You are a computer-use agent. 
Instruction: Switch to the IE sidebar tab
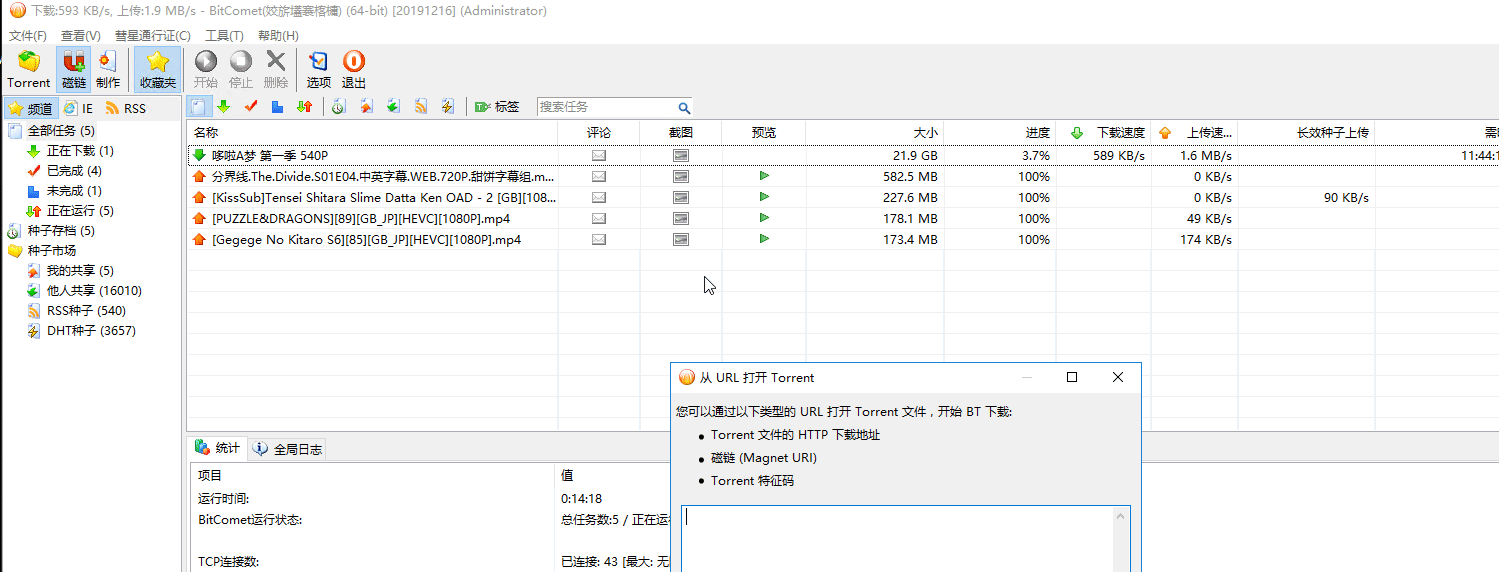coord(78,108)
